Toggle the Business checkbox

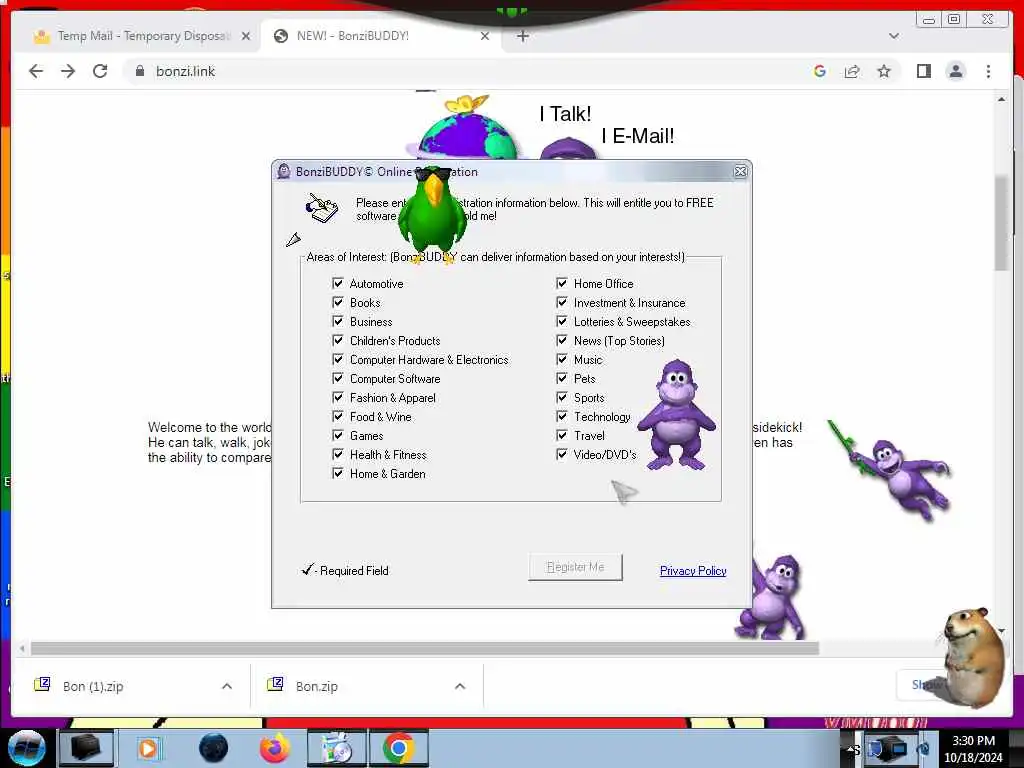pos(338,321)
